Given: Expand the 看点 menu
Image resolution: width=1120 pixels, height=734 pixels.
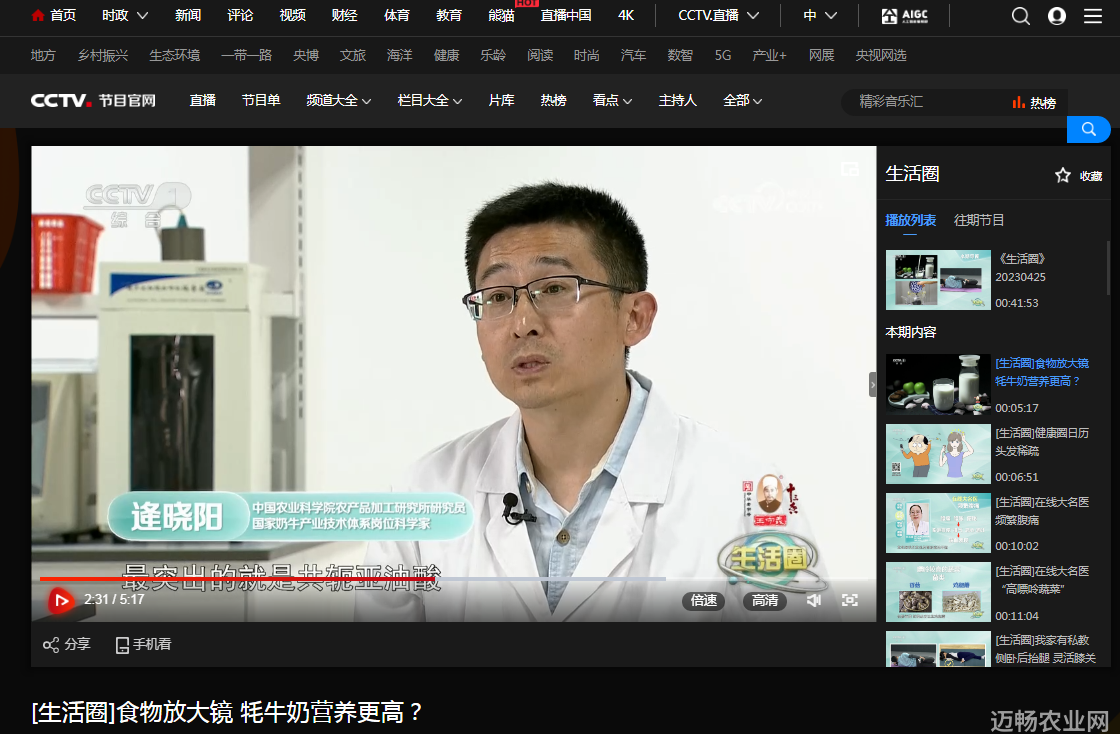Looking at the screenshot, I should pyautogui.click(x=612, y=101).
